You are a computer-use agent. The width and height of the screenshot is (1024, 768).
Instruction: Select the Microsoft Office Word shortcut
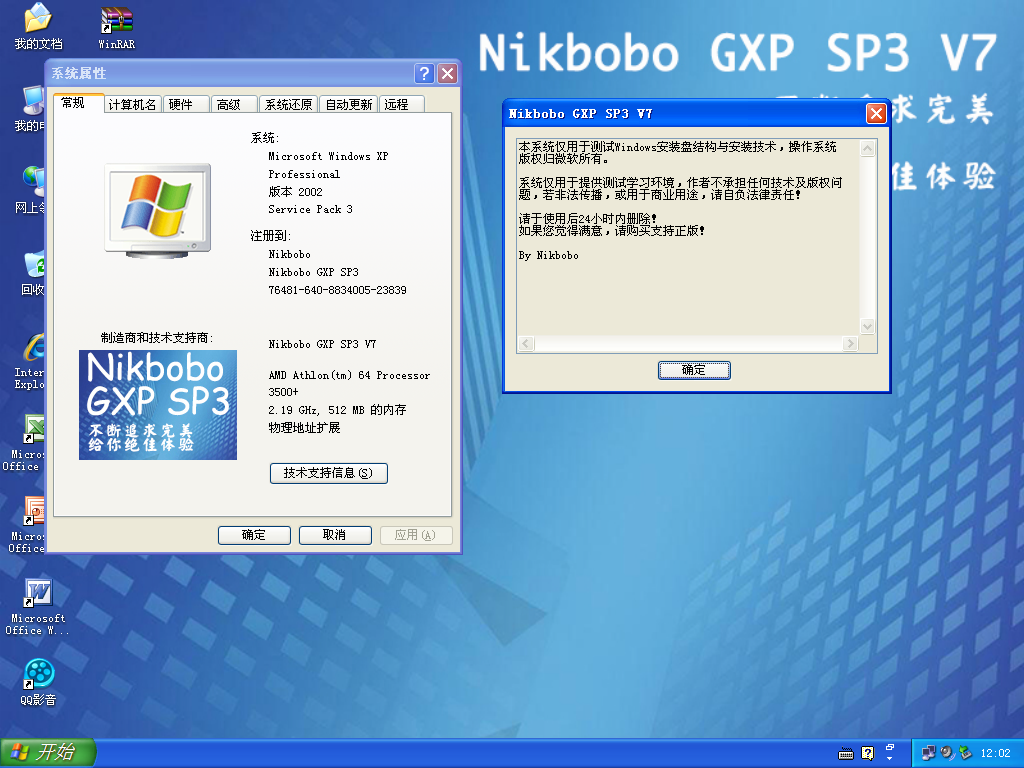point(38,607)
